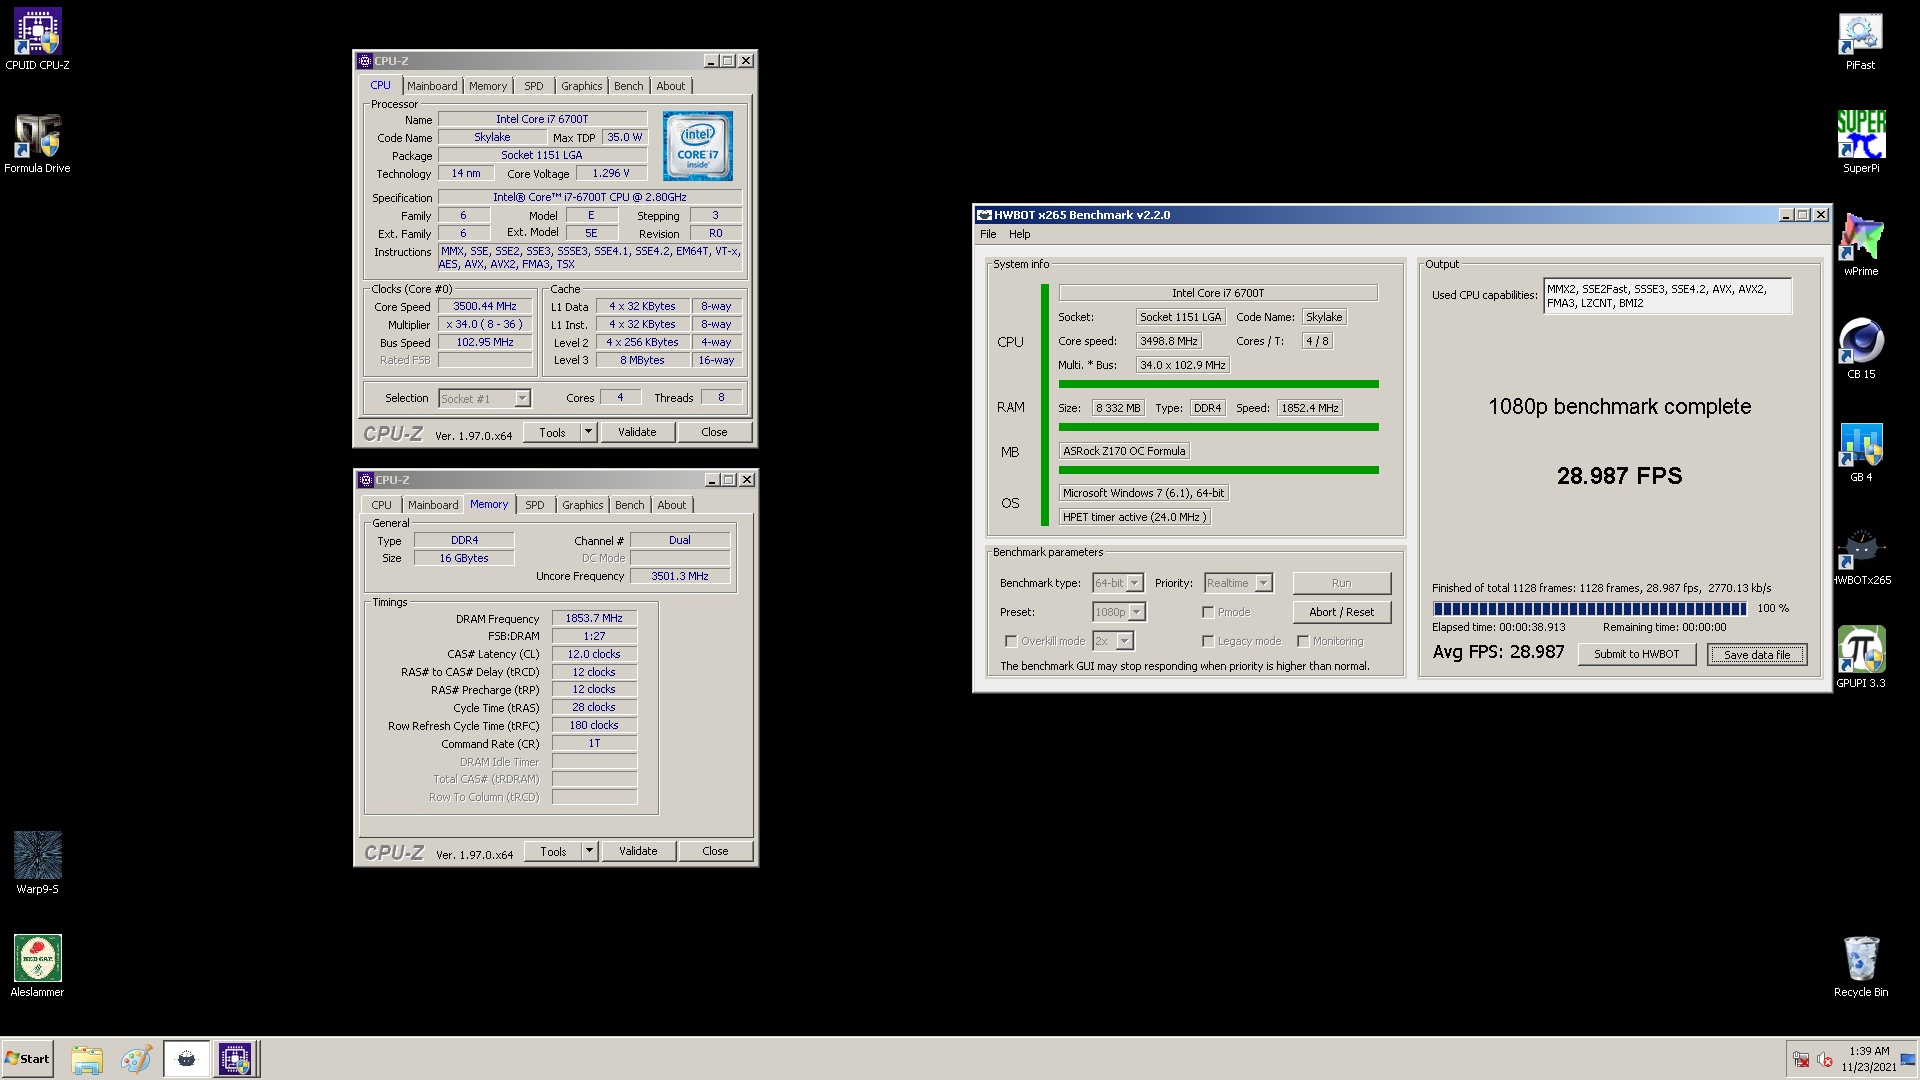Open the CPUID CPU-Z desktop shortcut
The height and width of the screenshot is (1080, 1920).
coord(37,40)
